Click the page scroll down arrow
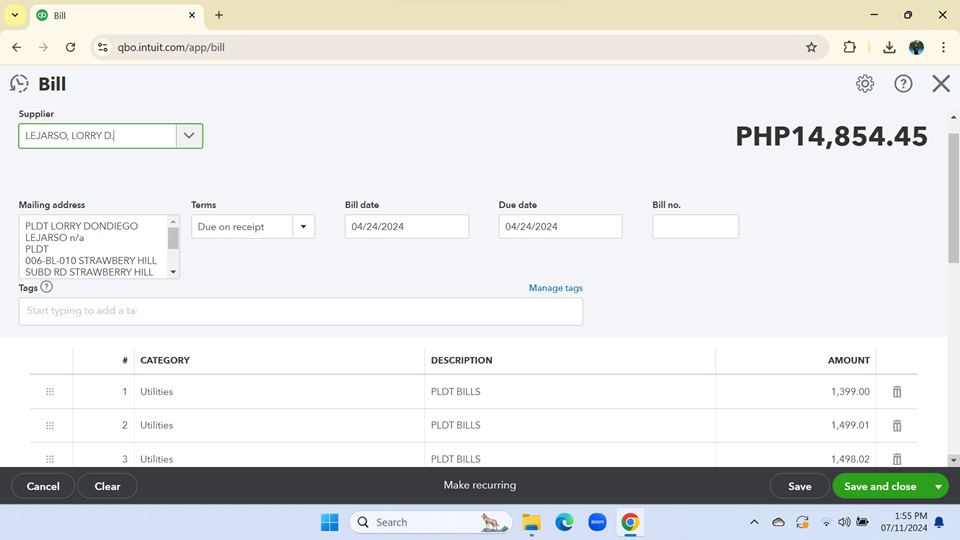 (x=953, y=460)
